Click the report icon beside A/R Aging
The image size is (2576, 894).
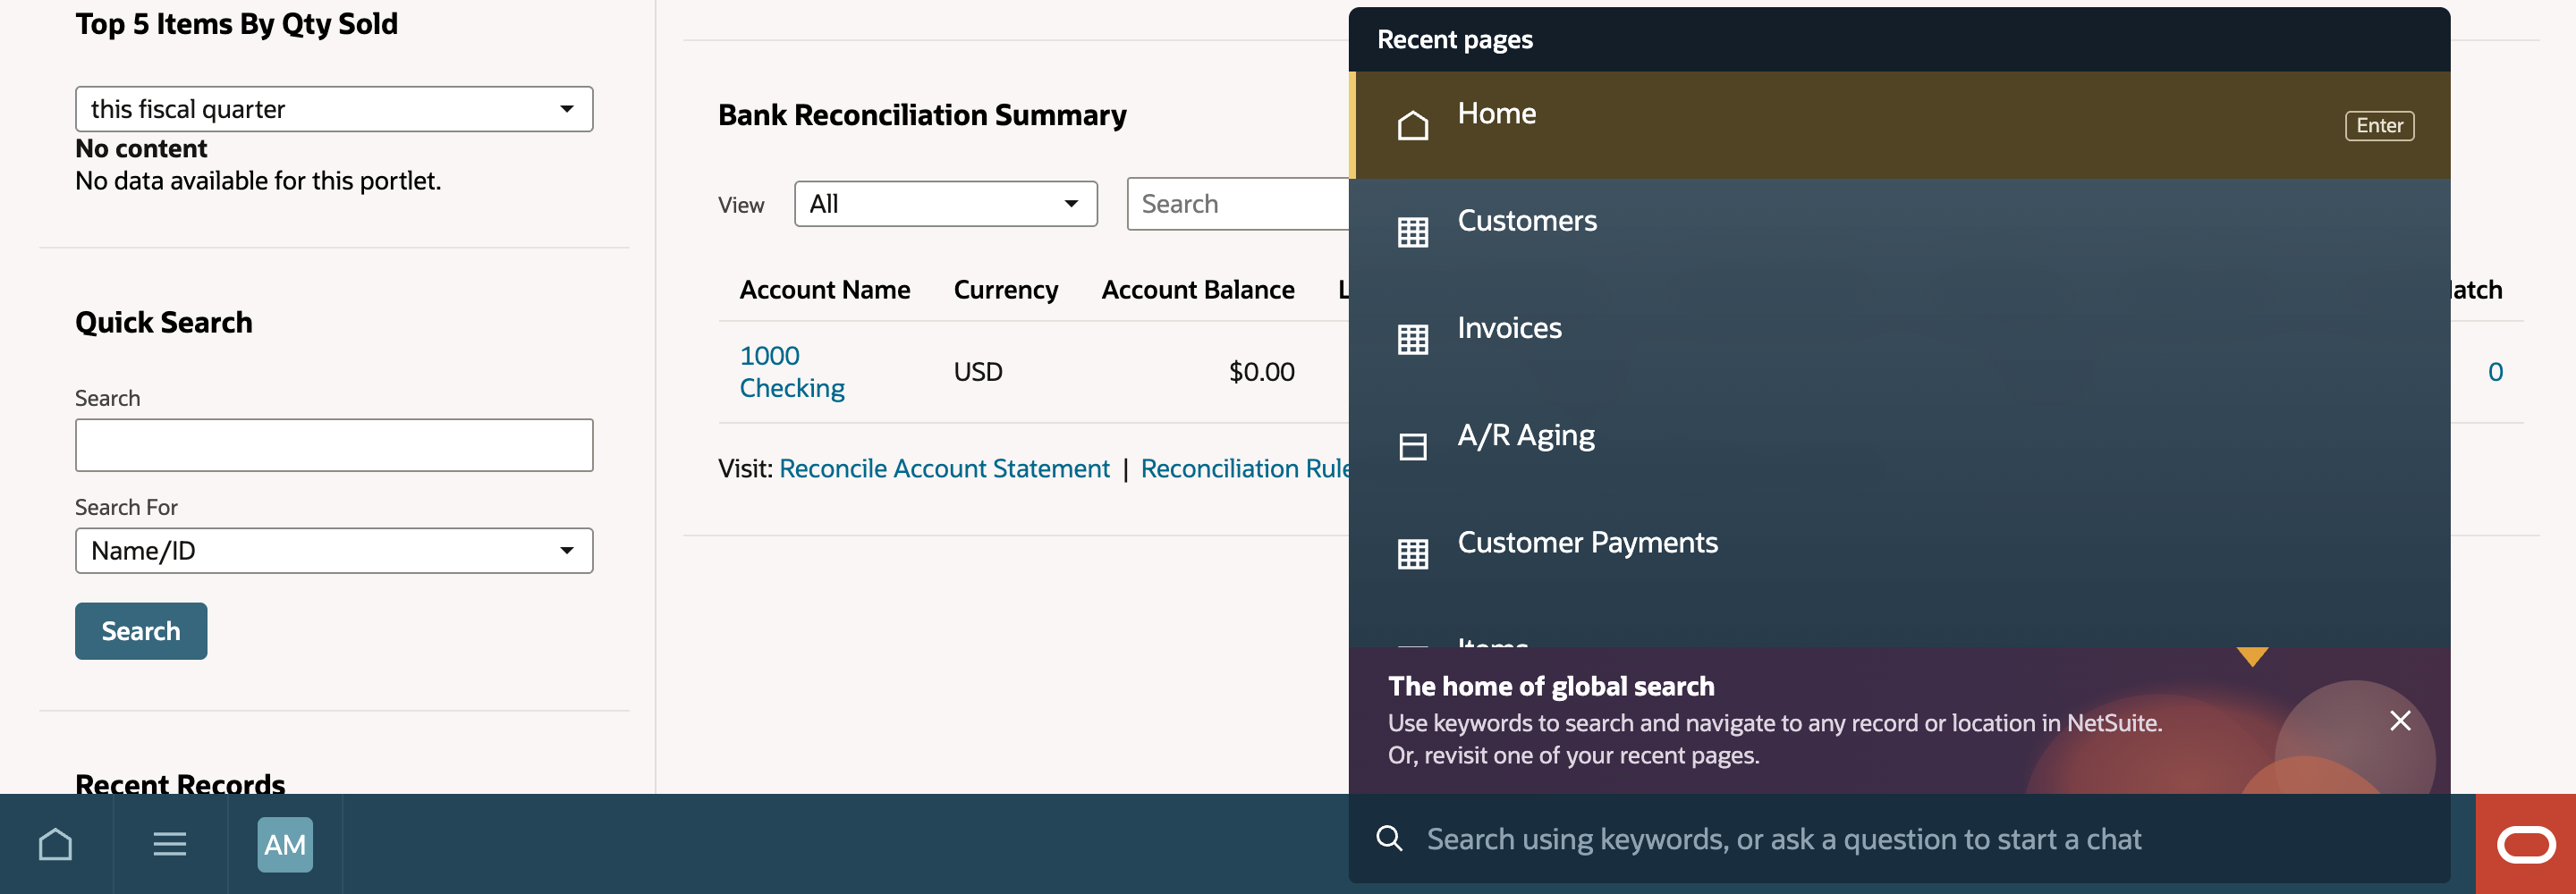1412,446
